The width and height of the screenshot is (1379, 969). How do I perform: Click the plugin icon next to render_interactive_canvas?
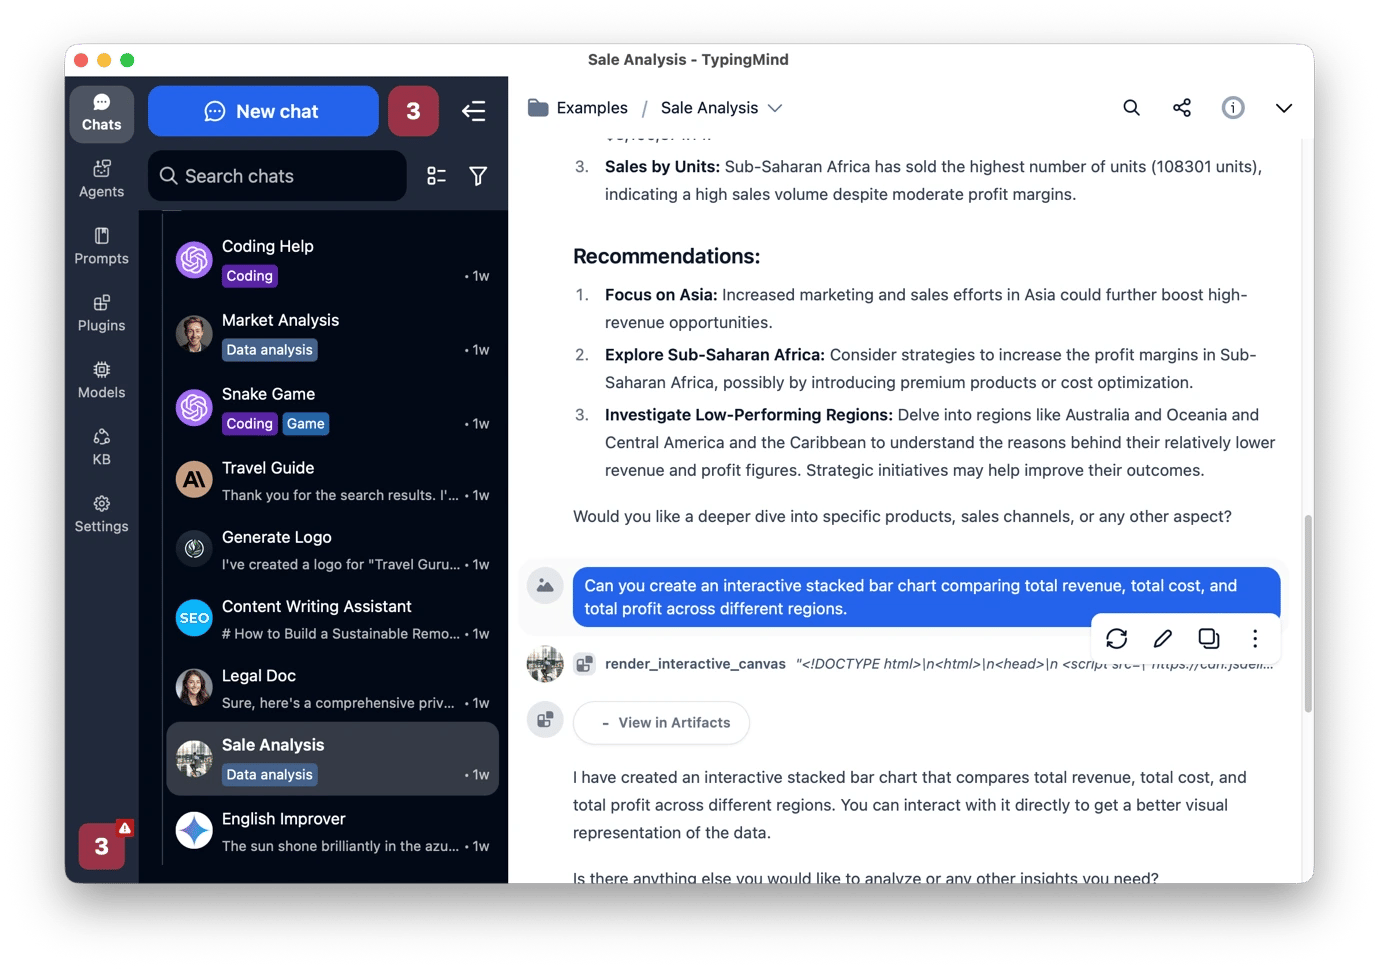click(585, 664)
